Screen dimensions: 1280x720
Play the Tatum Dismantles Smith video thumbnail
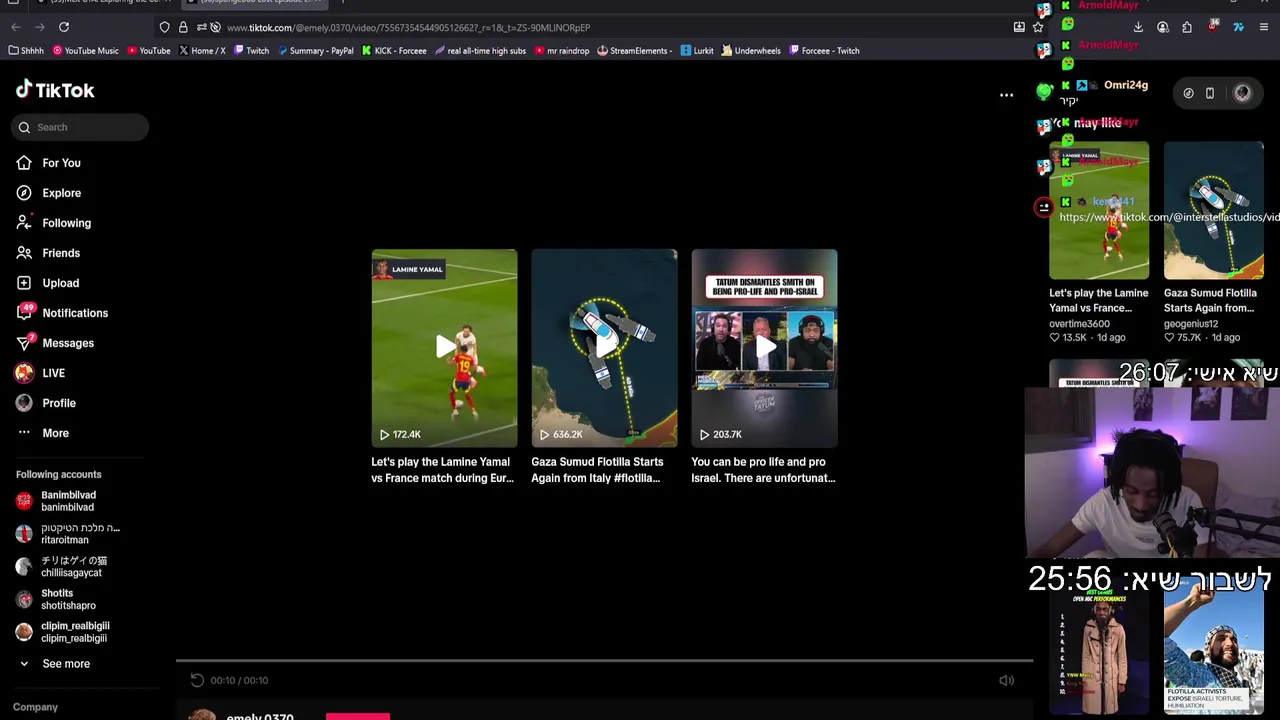point(764,347)
